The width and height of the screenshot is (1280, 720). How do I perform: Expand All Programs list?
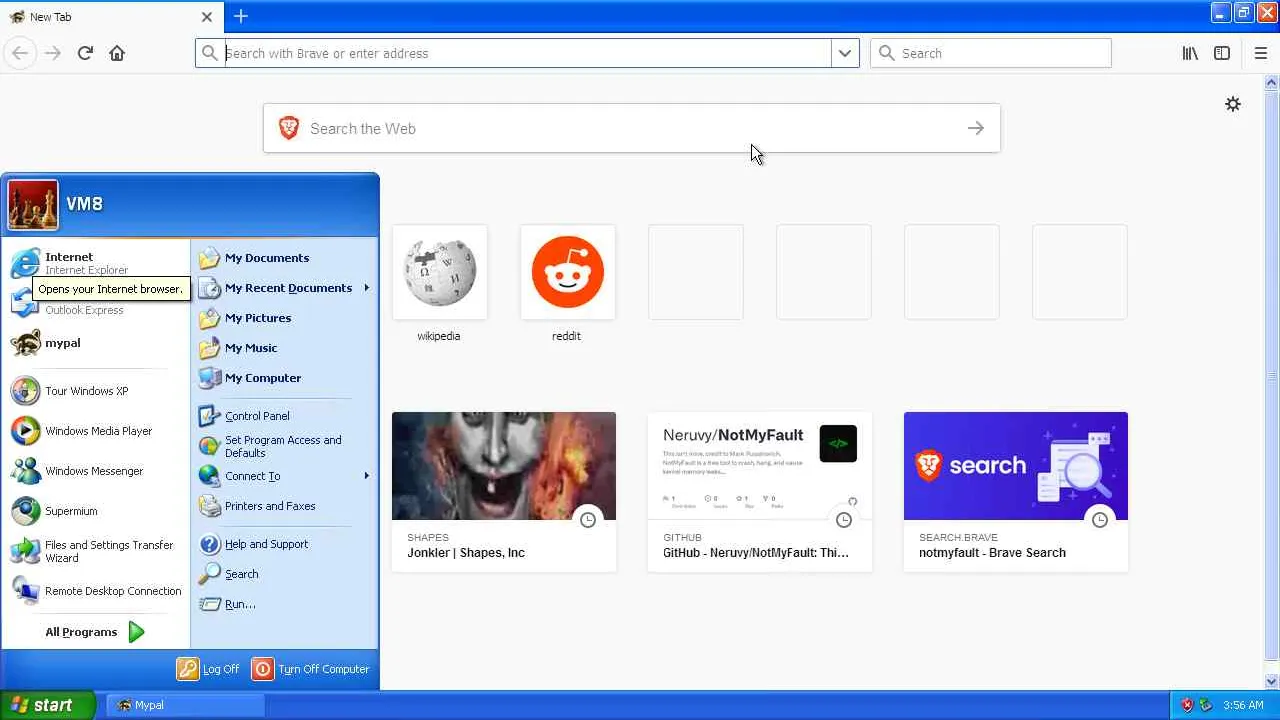pos(97,632)
